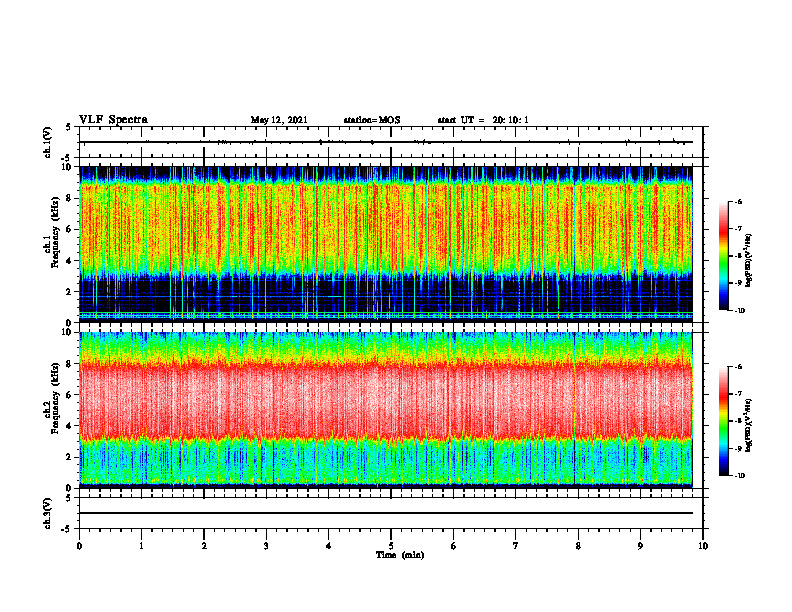Image resolution: width=792 pixels, height=612 pixels.
Task: Click the "ch.1(V)" label of top strip
Action: [48, 142]
